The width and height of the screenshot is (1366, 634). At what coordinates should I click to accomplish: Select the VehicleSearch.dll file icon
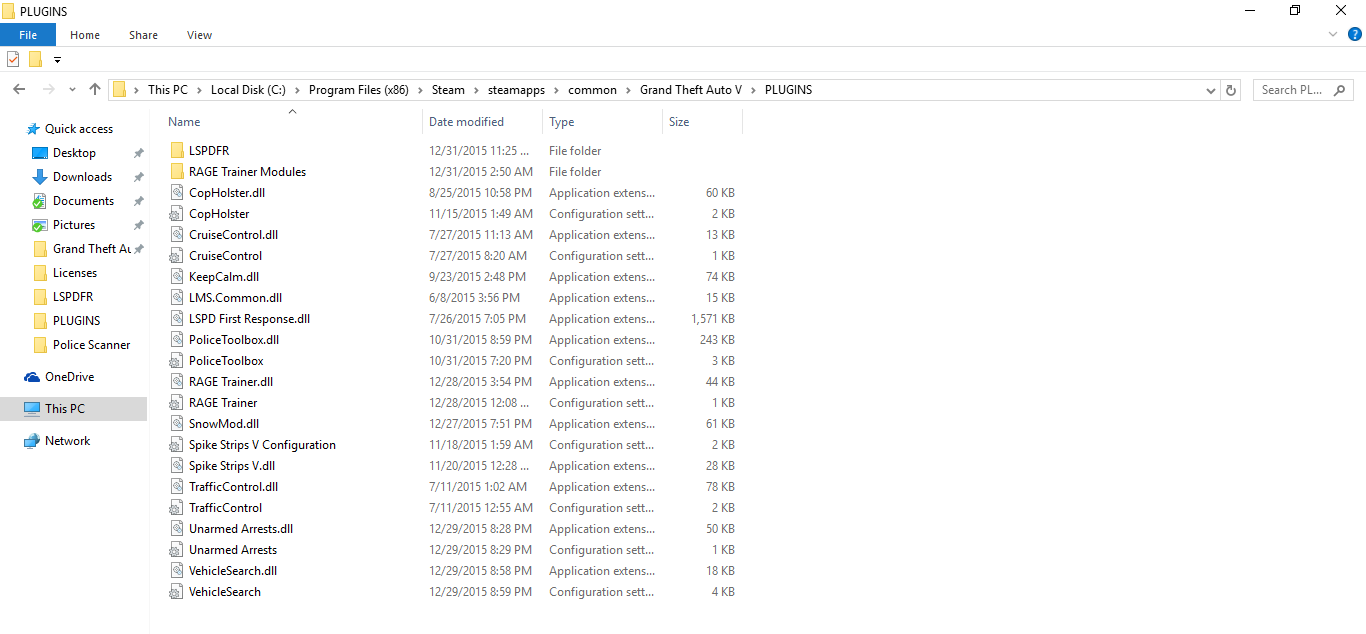(x=177, y=571)
